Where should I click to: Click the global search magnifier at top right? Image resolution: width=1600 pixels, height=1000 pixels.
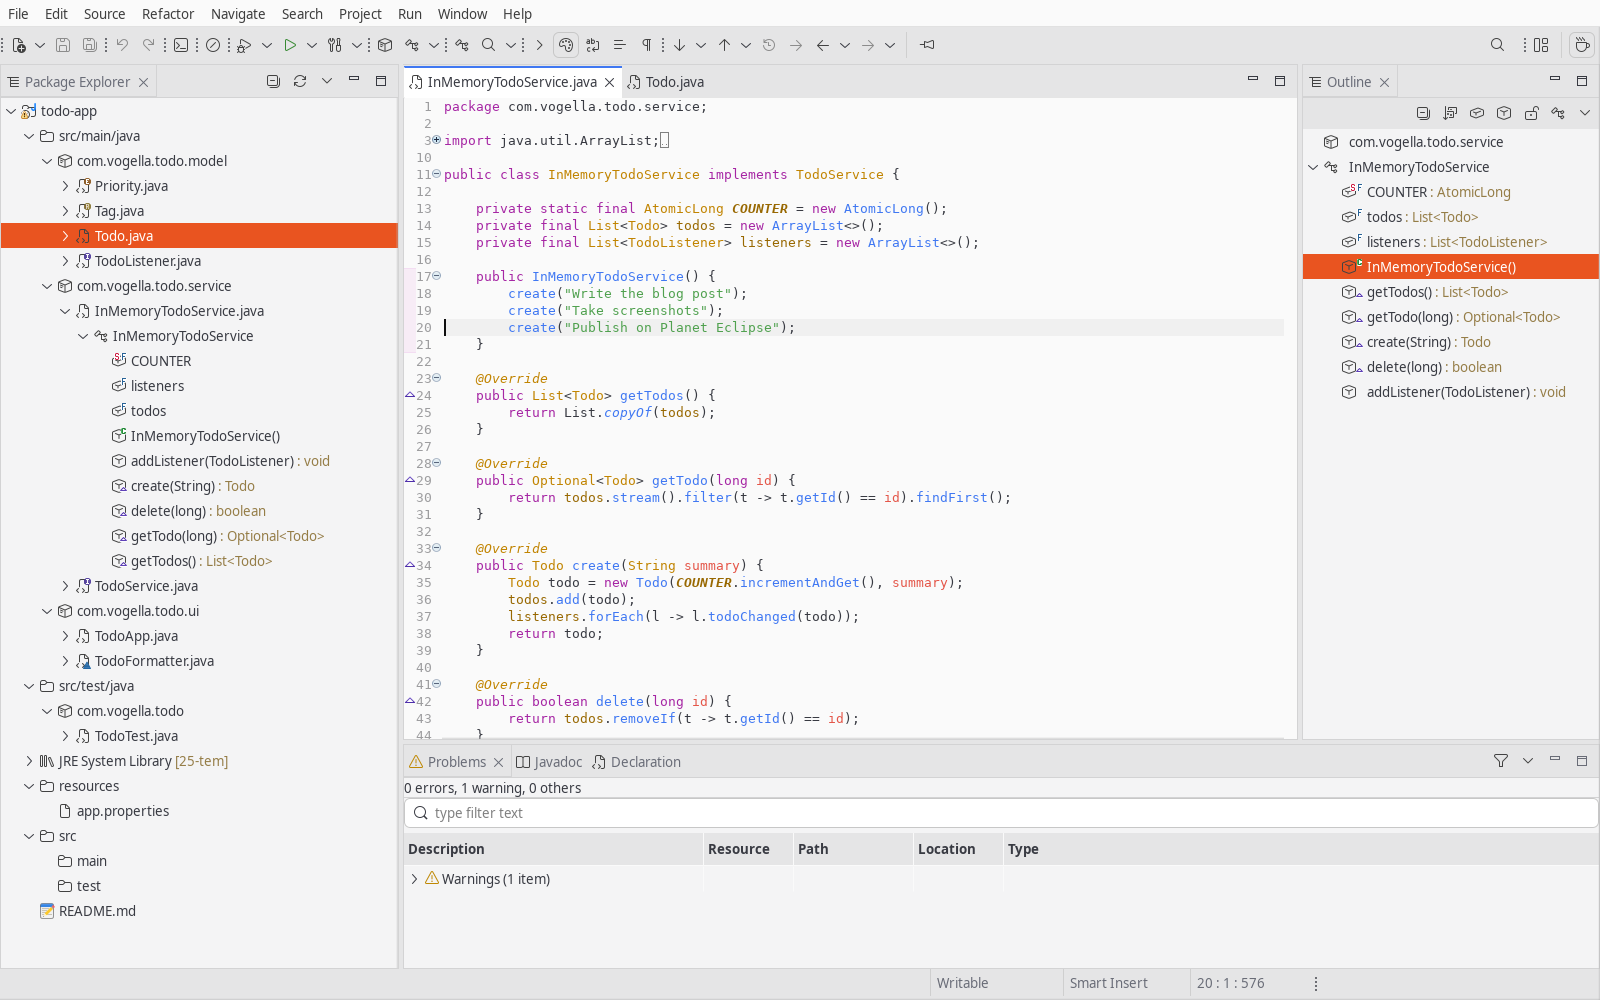[1497, 45]
